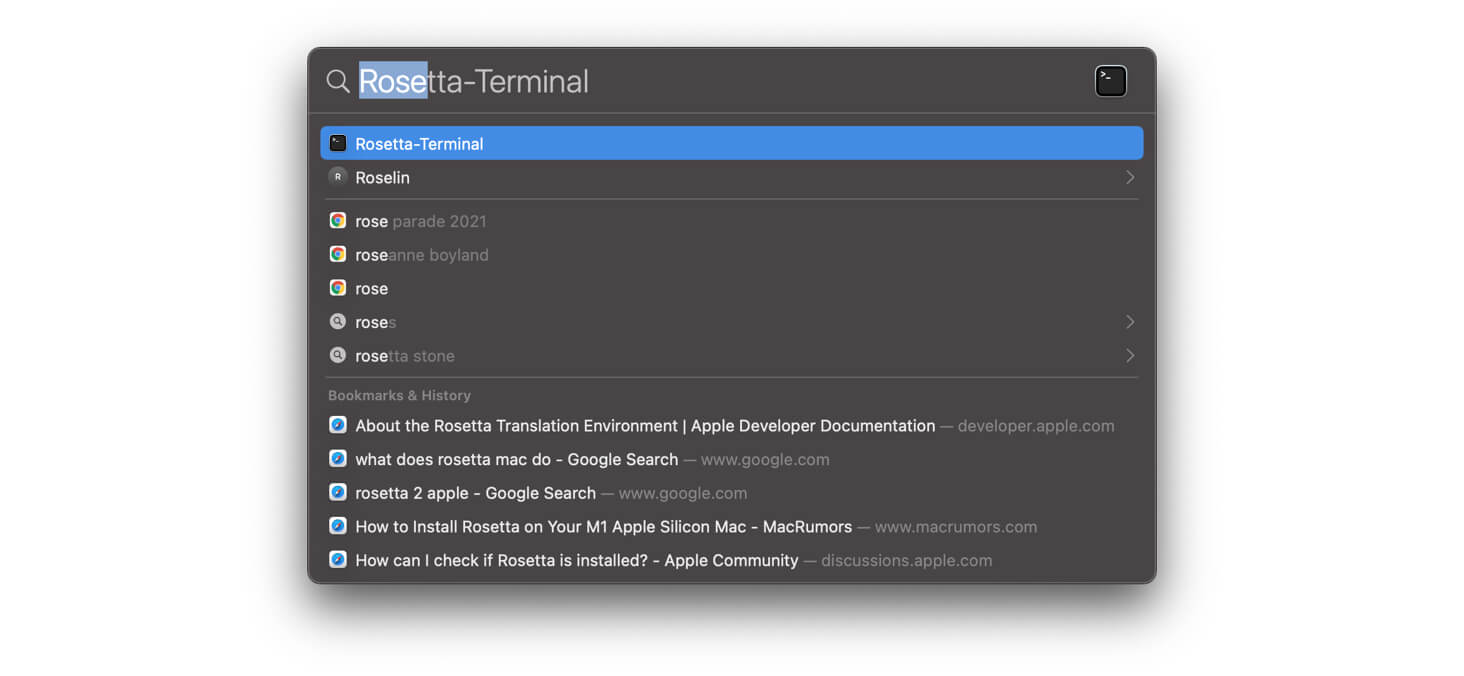
Task: Click the Safari icon beside the Rosetta Translation Environment result
Action: tap(337, 424)
